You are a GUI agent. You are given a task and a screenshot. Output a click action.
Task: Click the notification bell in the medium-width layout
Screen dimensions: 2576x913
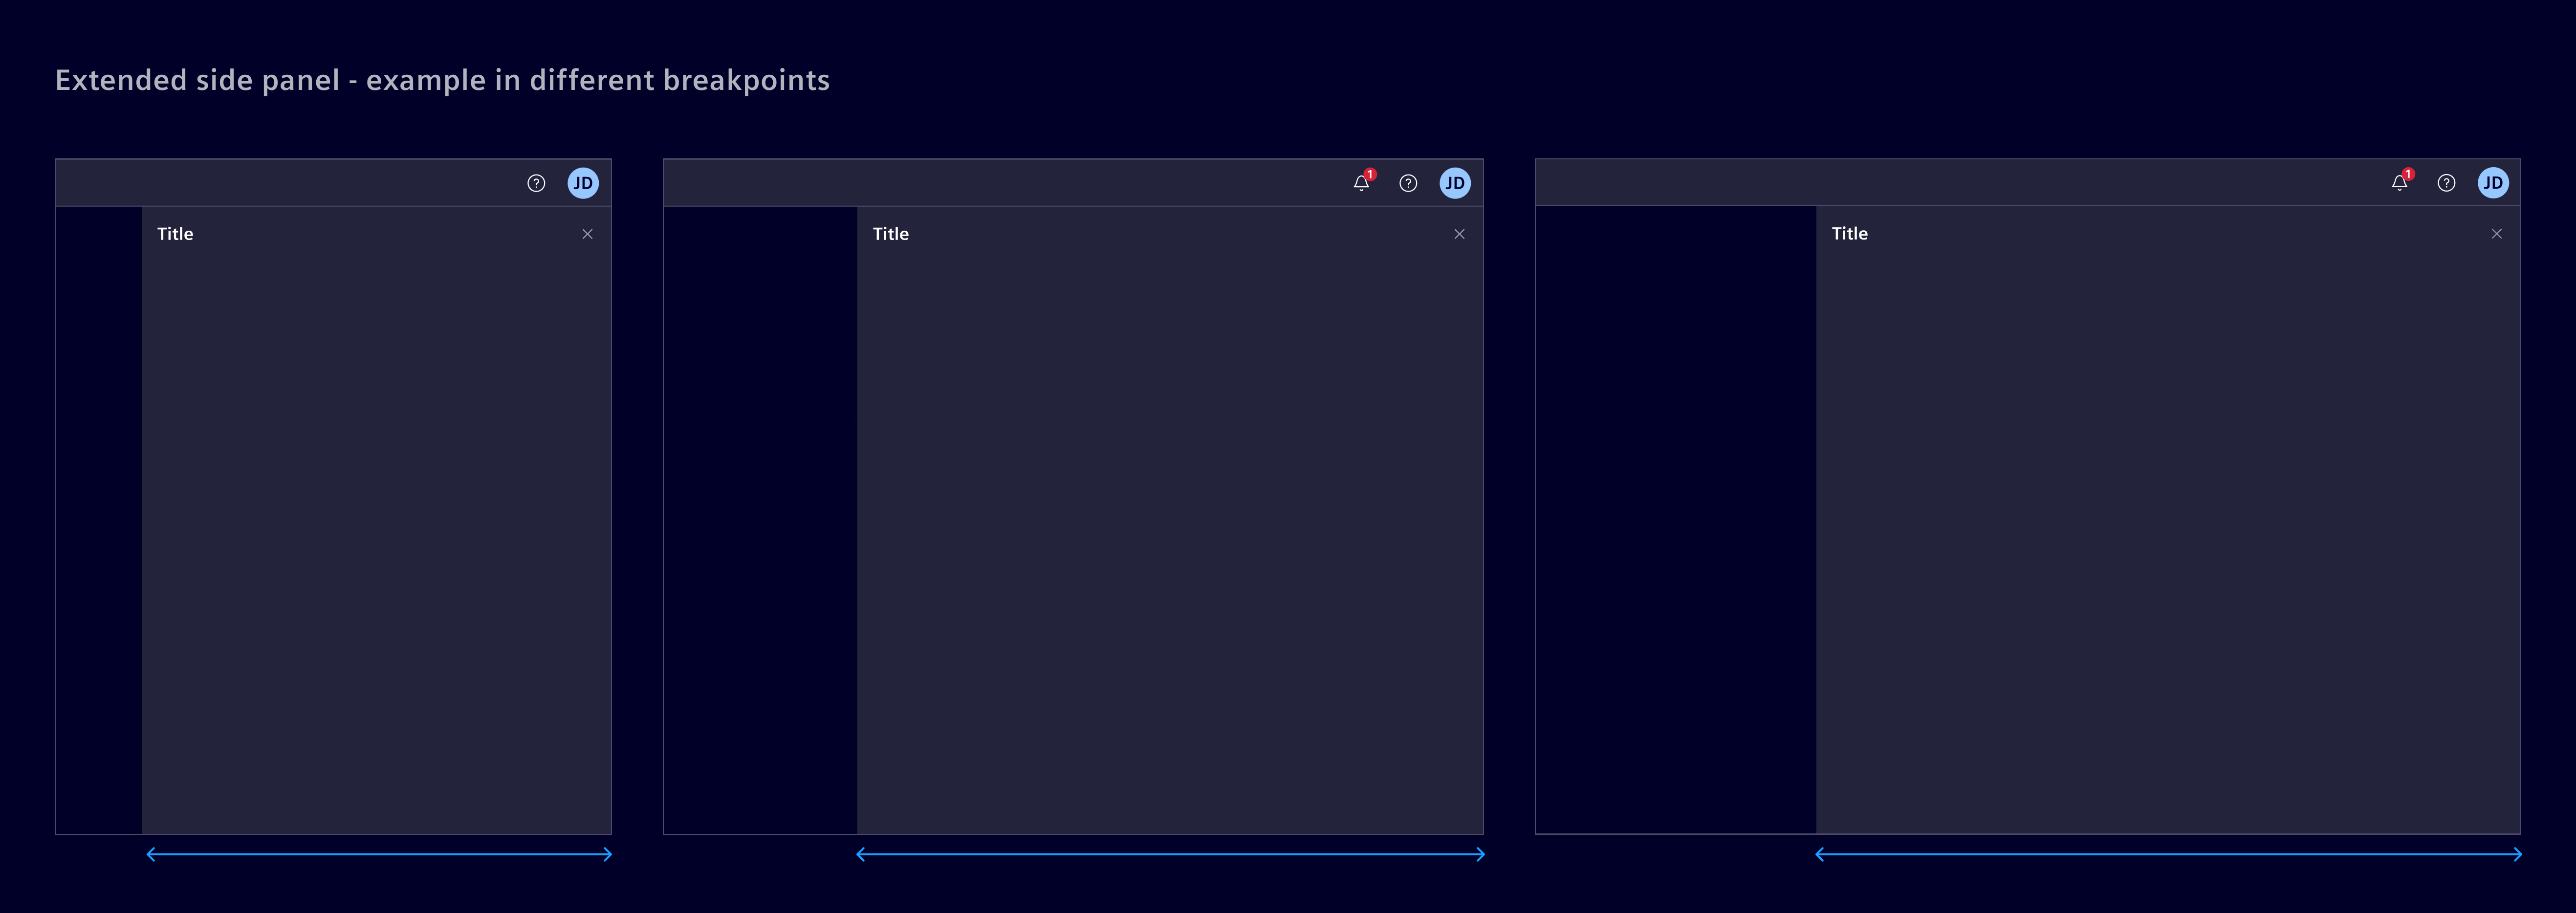pyautogui.click(x=1361, y=183)
